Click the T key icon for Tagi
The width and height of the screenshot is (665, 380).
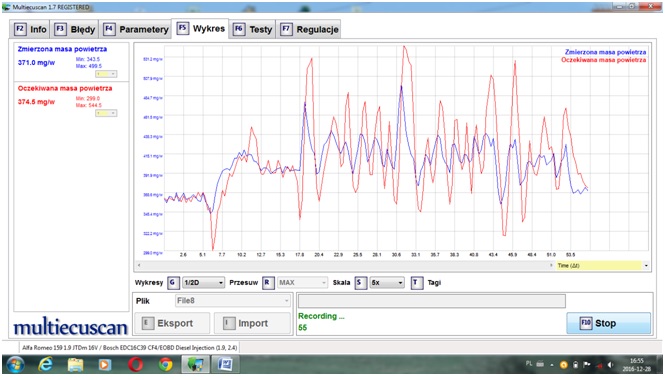coord(416,282)
